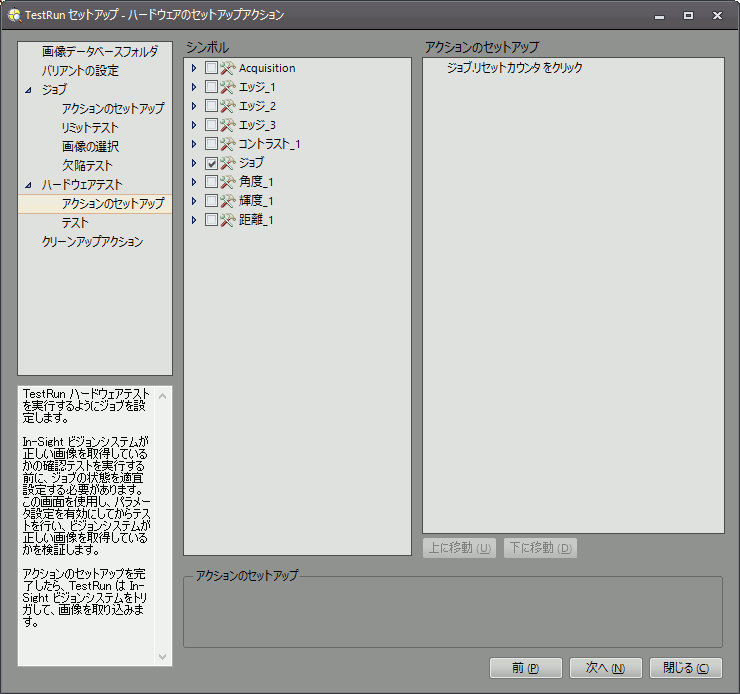Click the tool icon beside エッジ_1
The width and height of the screenshot is (740, 694).
point(227,87)
